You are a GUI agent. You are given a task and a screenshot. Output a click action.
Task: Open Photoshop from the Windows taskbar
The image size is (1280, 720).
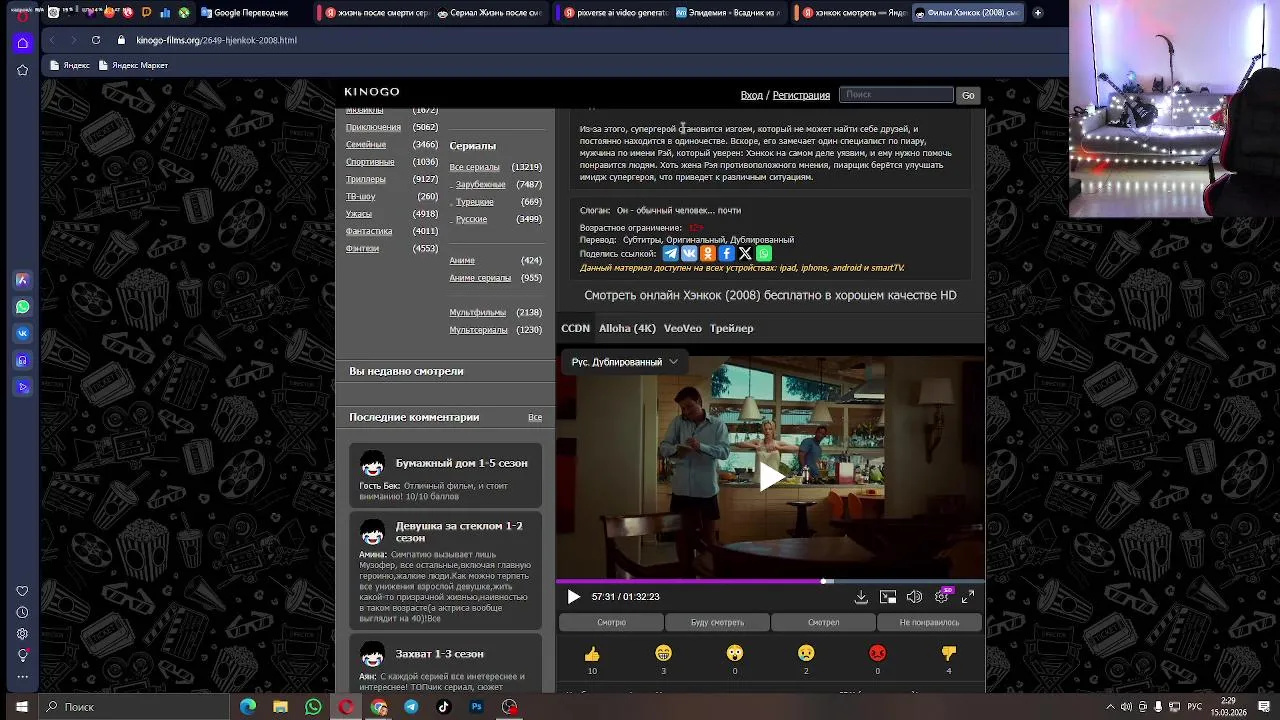point(476,707)
